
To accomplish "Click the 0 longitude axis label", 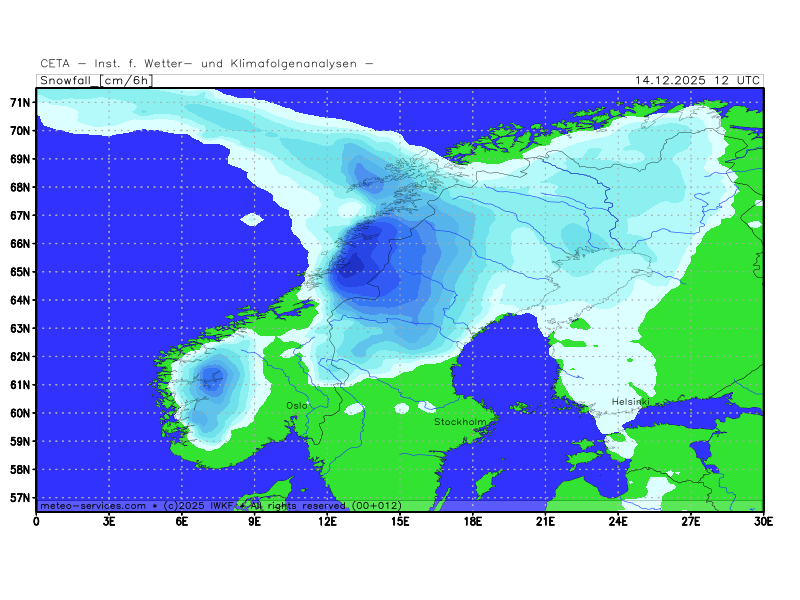I will click(37, 520).
